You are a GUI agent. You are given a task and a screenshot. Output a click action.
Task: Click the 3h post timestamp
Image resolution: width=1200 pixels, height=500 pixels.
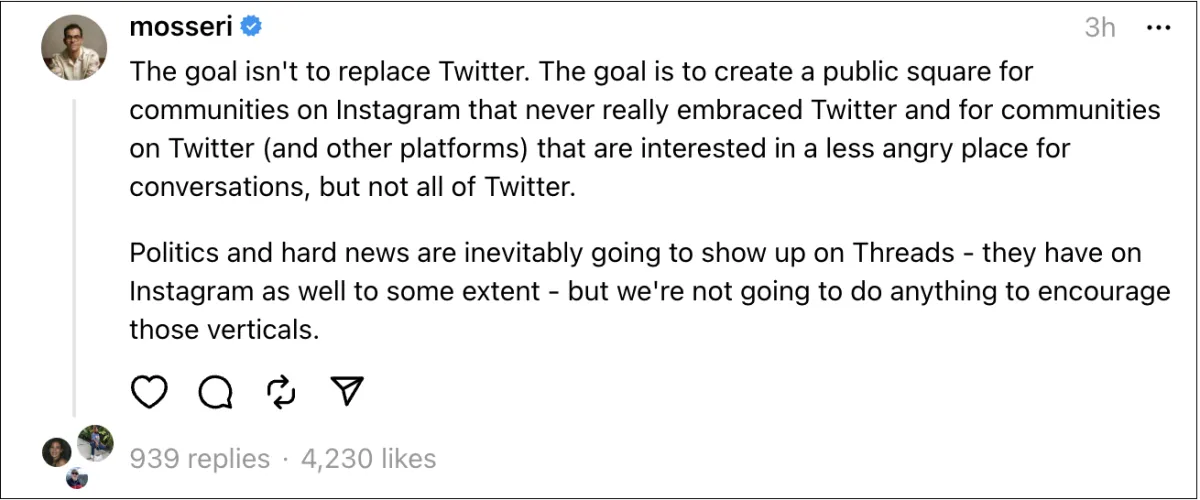pyautogui.click(x=1099, y=28)
